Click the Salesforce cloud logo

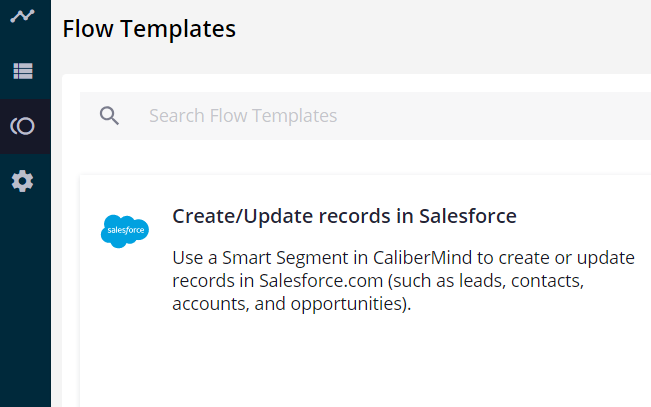tap(125, 230)
